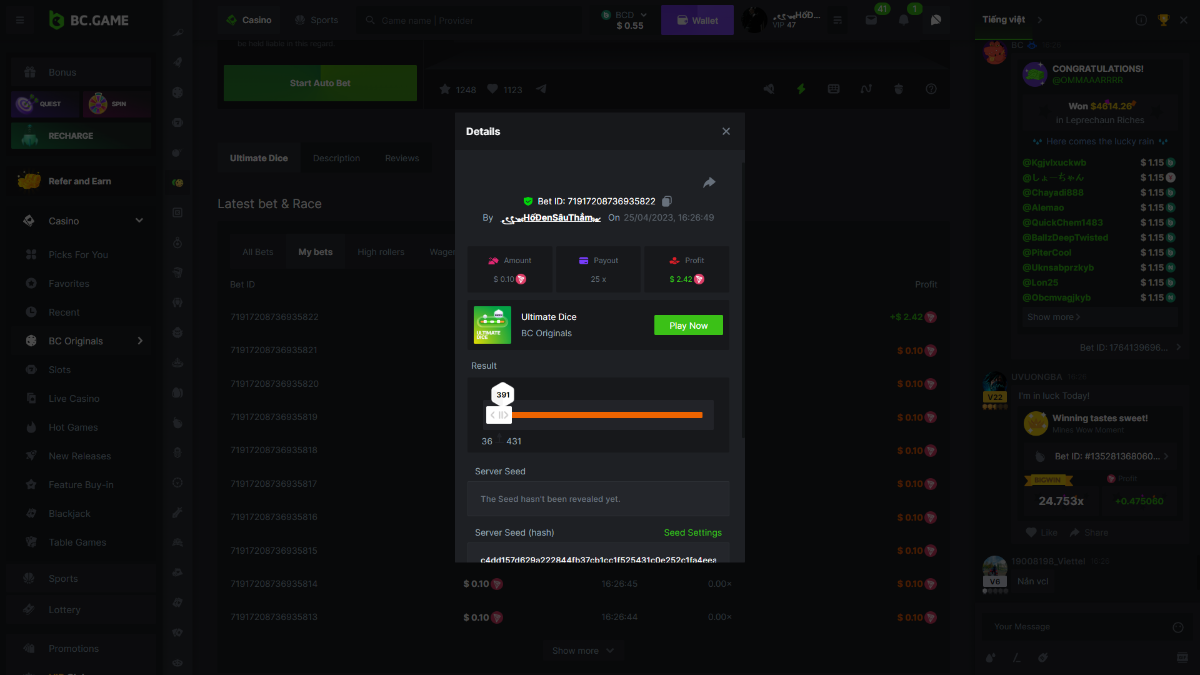This screenshot has height=675, width=1200.
Task: Open the Wallet
Action: [x=697, y=20]
